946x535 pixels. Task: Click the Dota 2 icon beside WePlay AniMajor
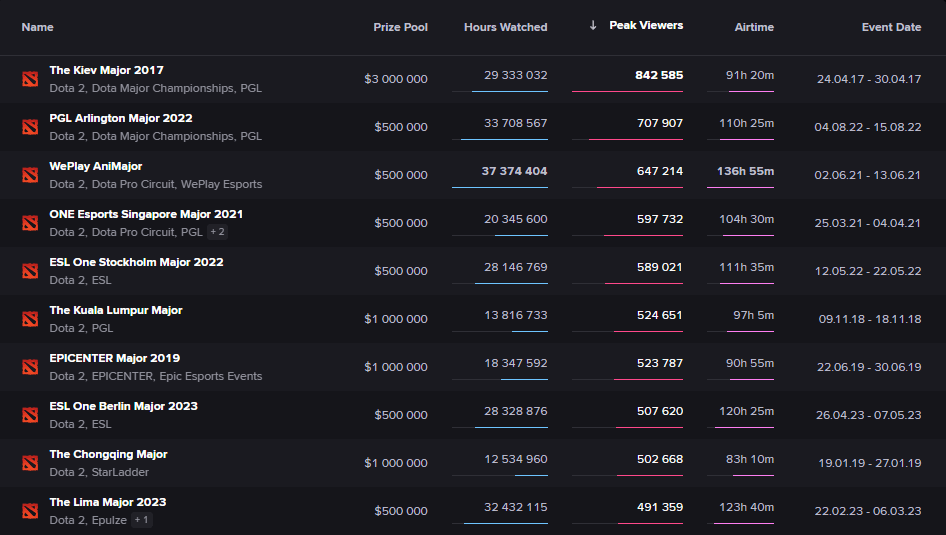[x=30, y=175]
